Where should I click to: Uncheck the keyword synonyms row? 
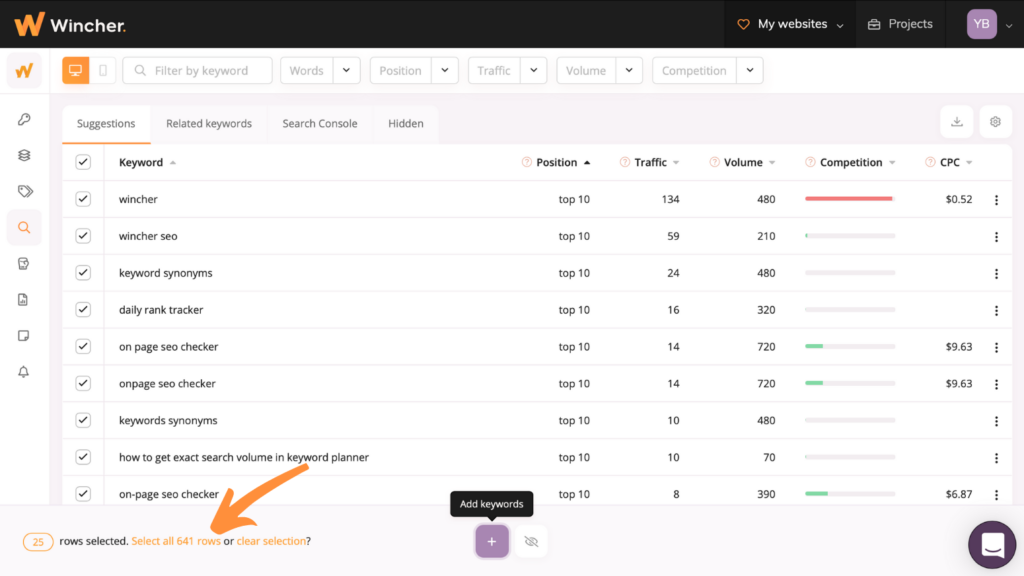point(83,273)
